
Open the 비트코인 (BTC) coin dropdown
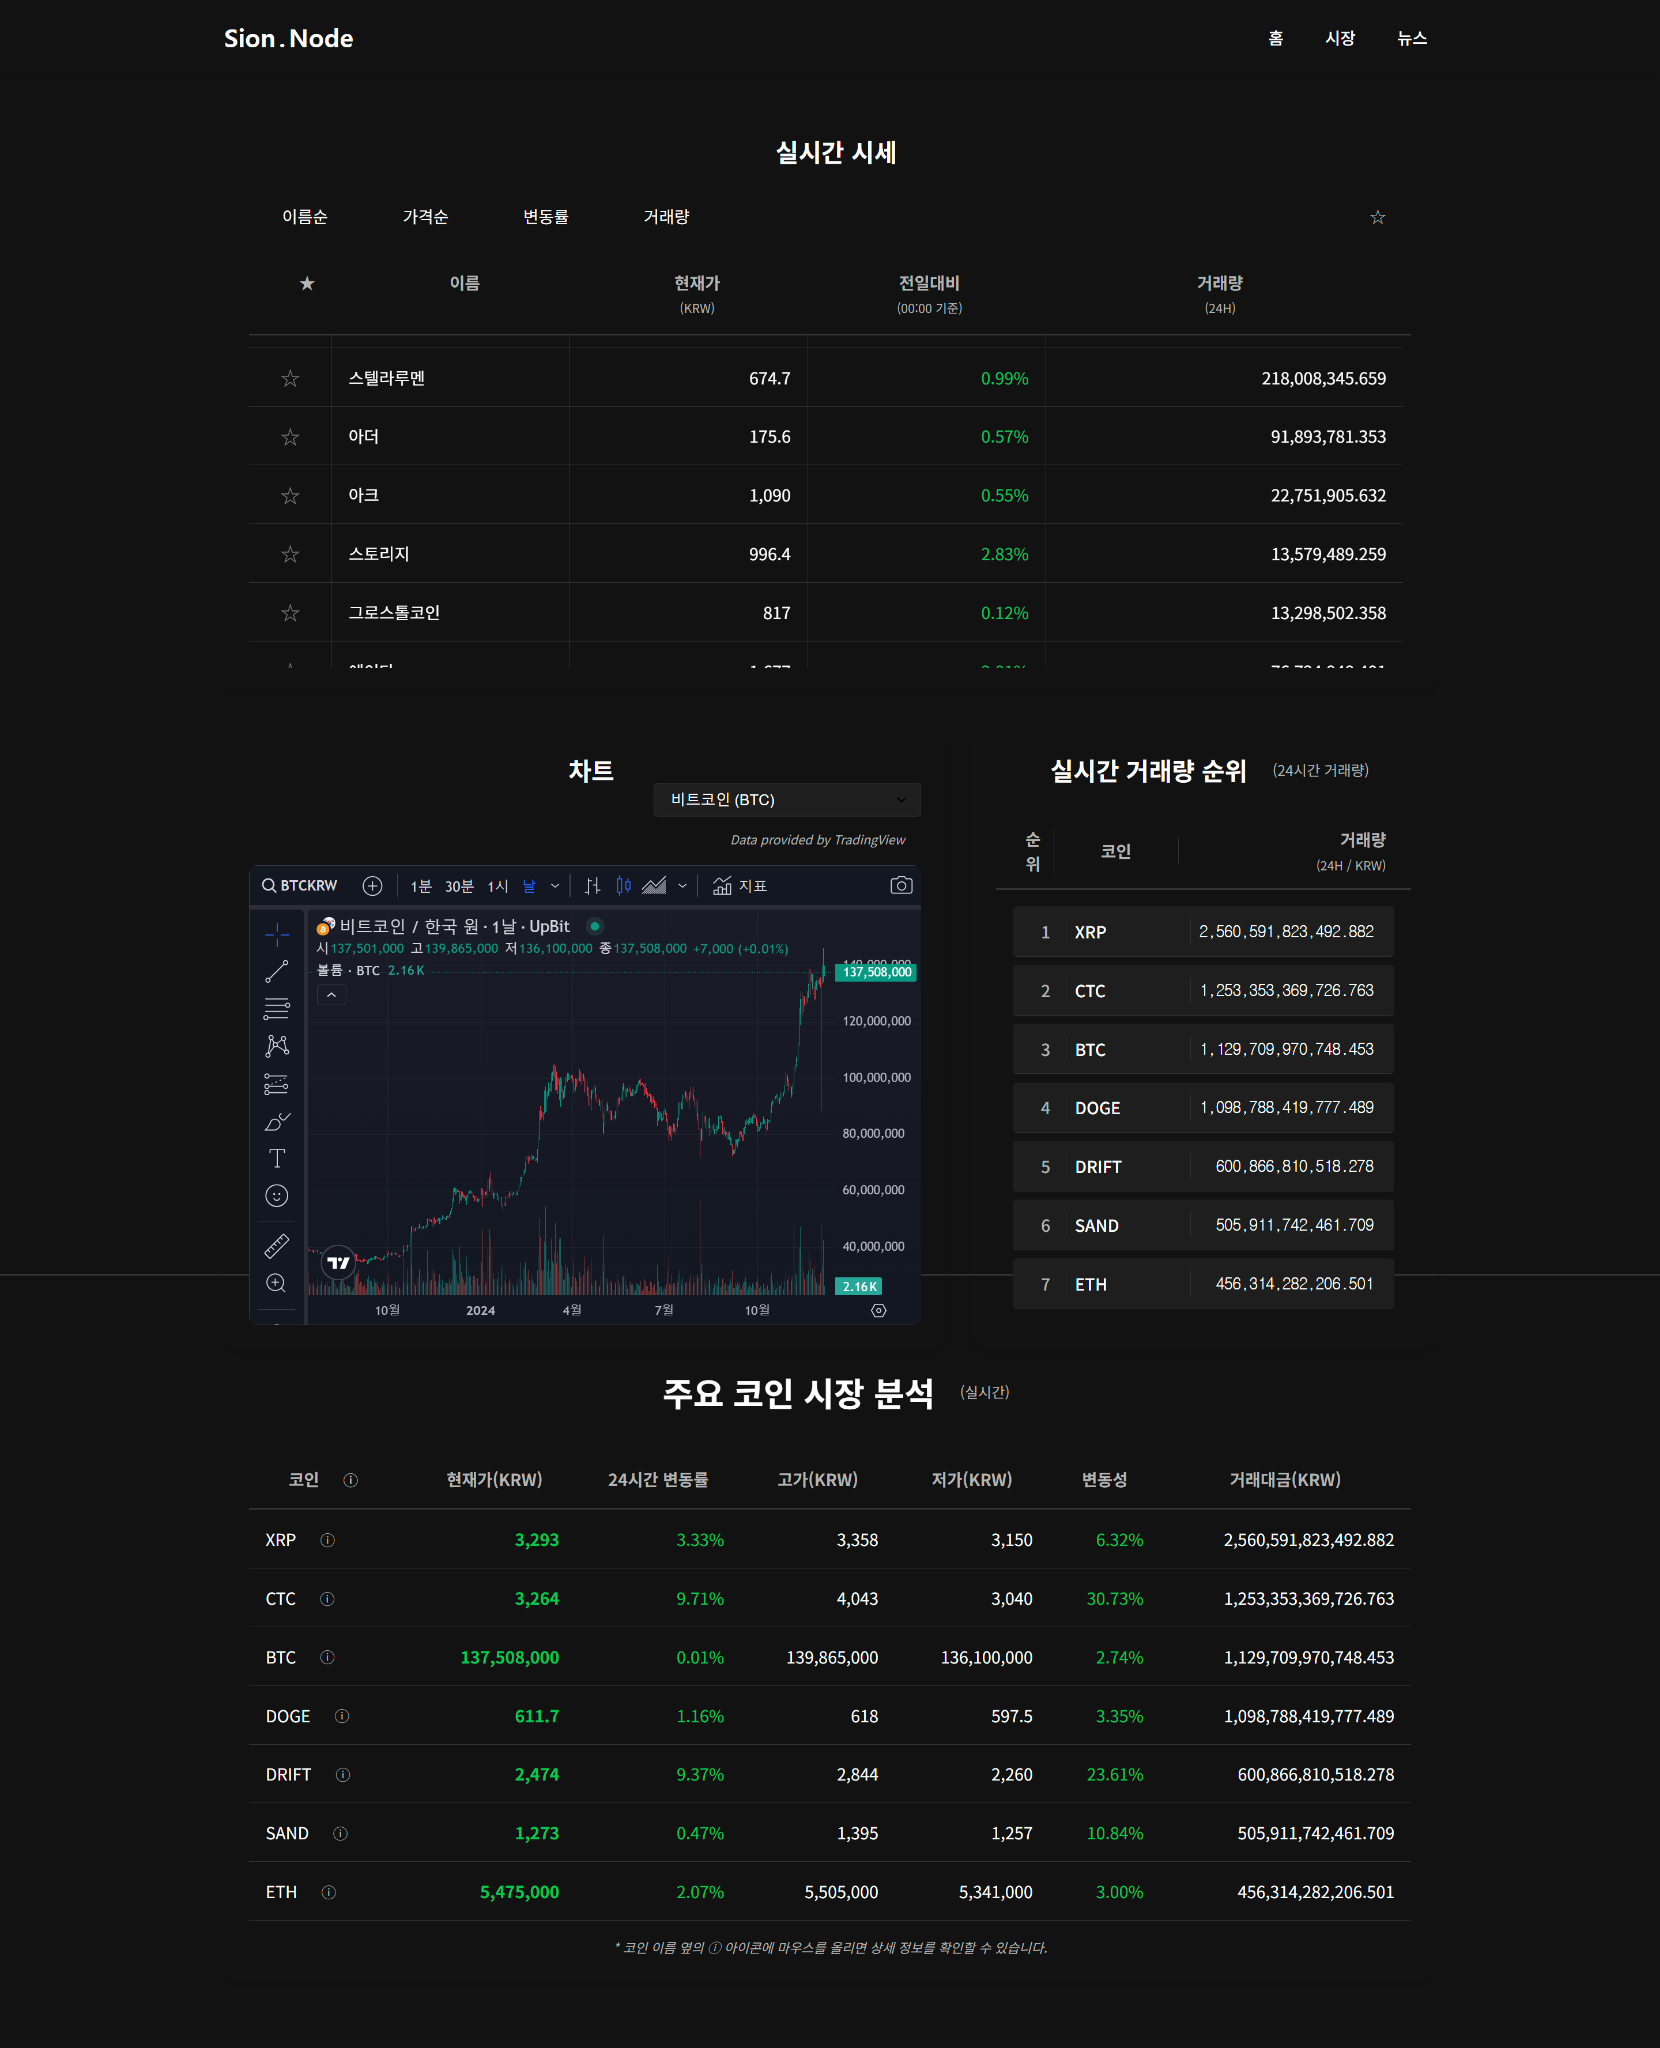786,800
